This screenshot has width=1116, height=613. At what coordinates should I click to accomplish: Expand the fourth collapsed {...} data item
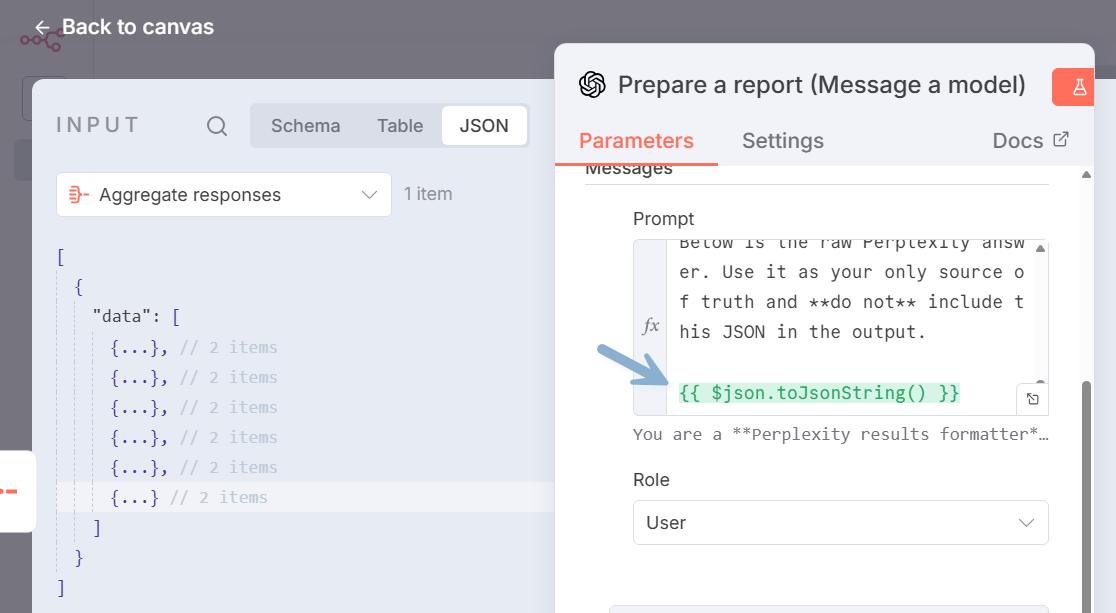pos(137,437)
